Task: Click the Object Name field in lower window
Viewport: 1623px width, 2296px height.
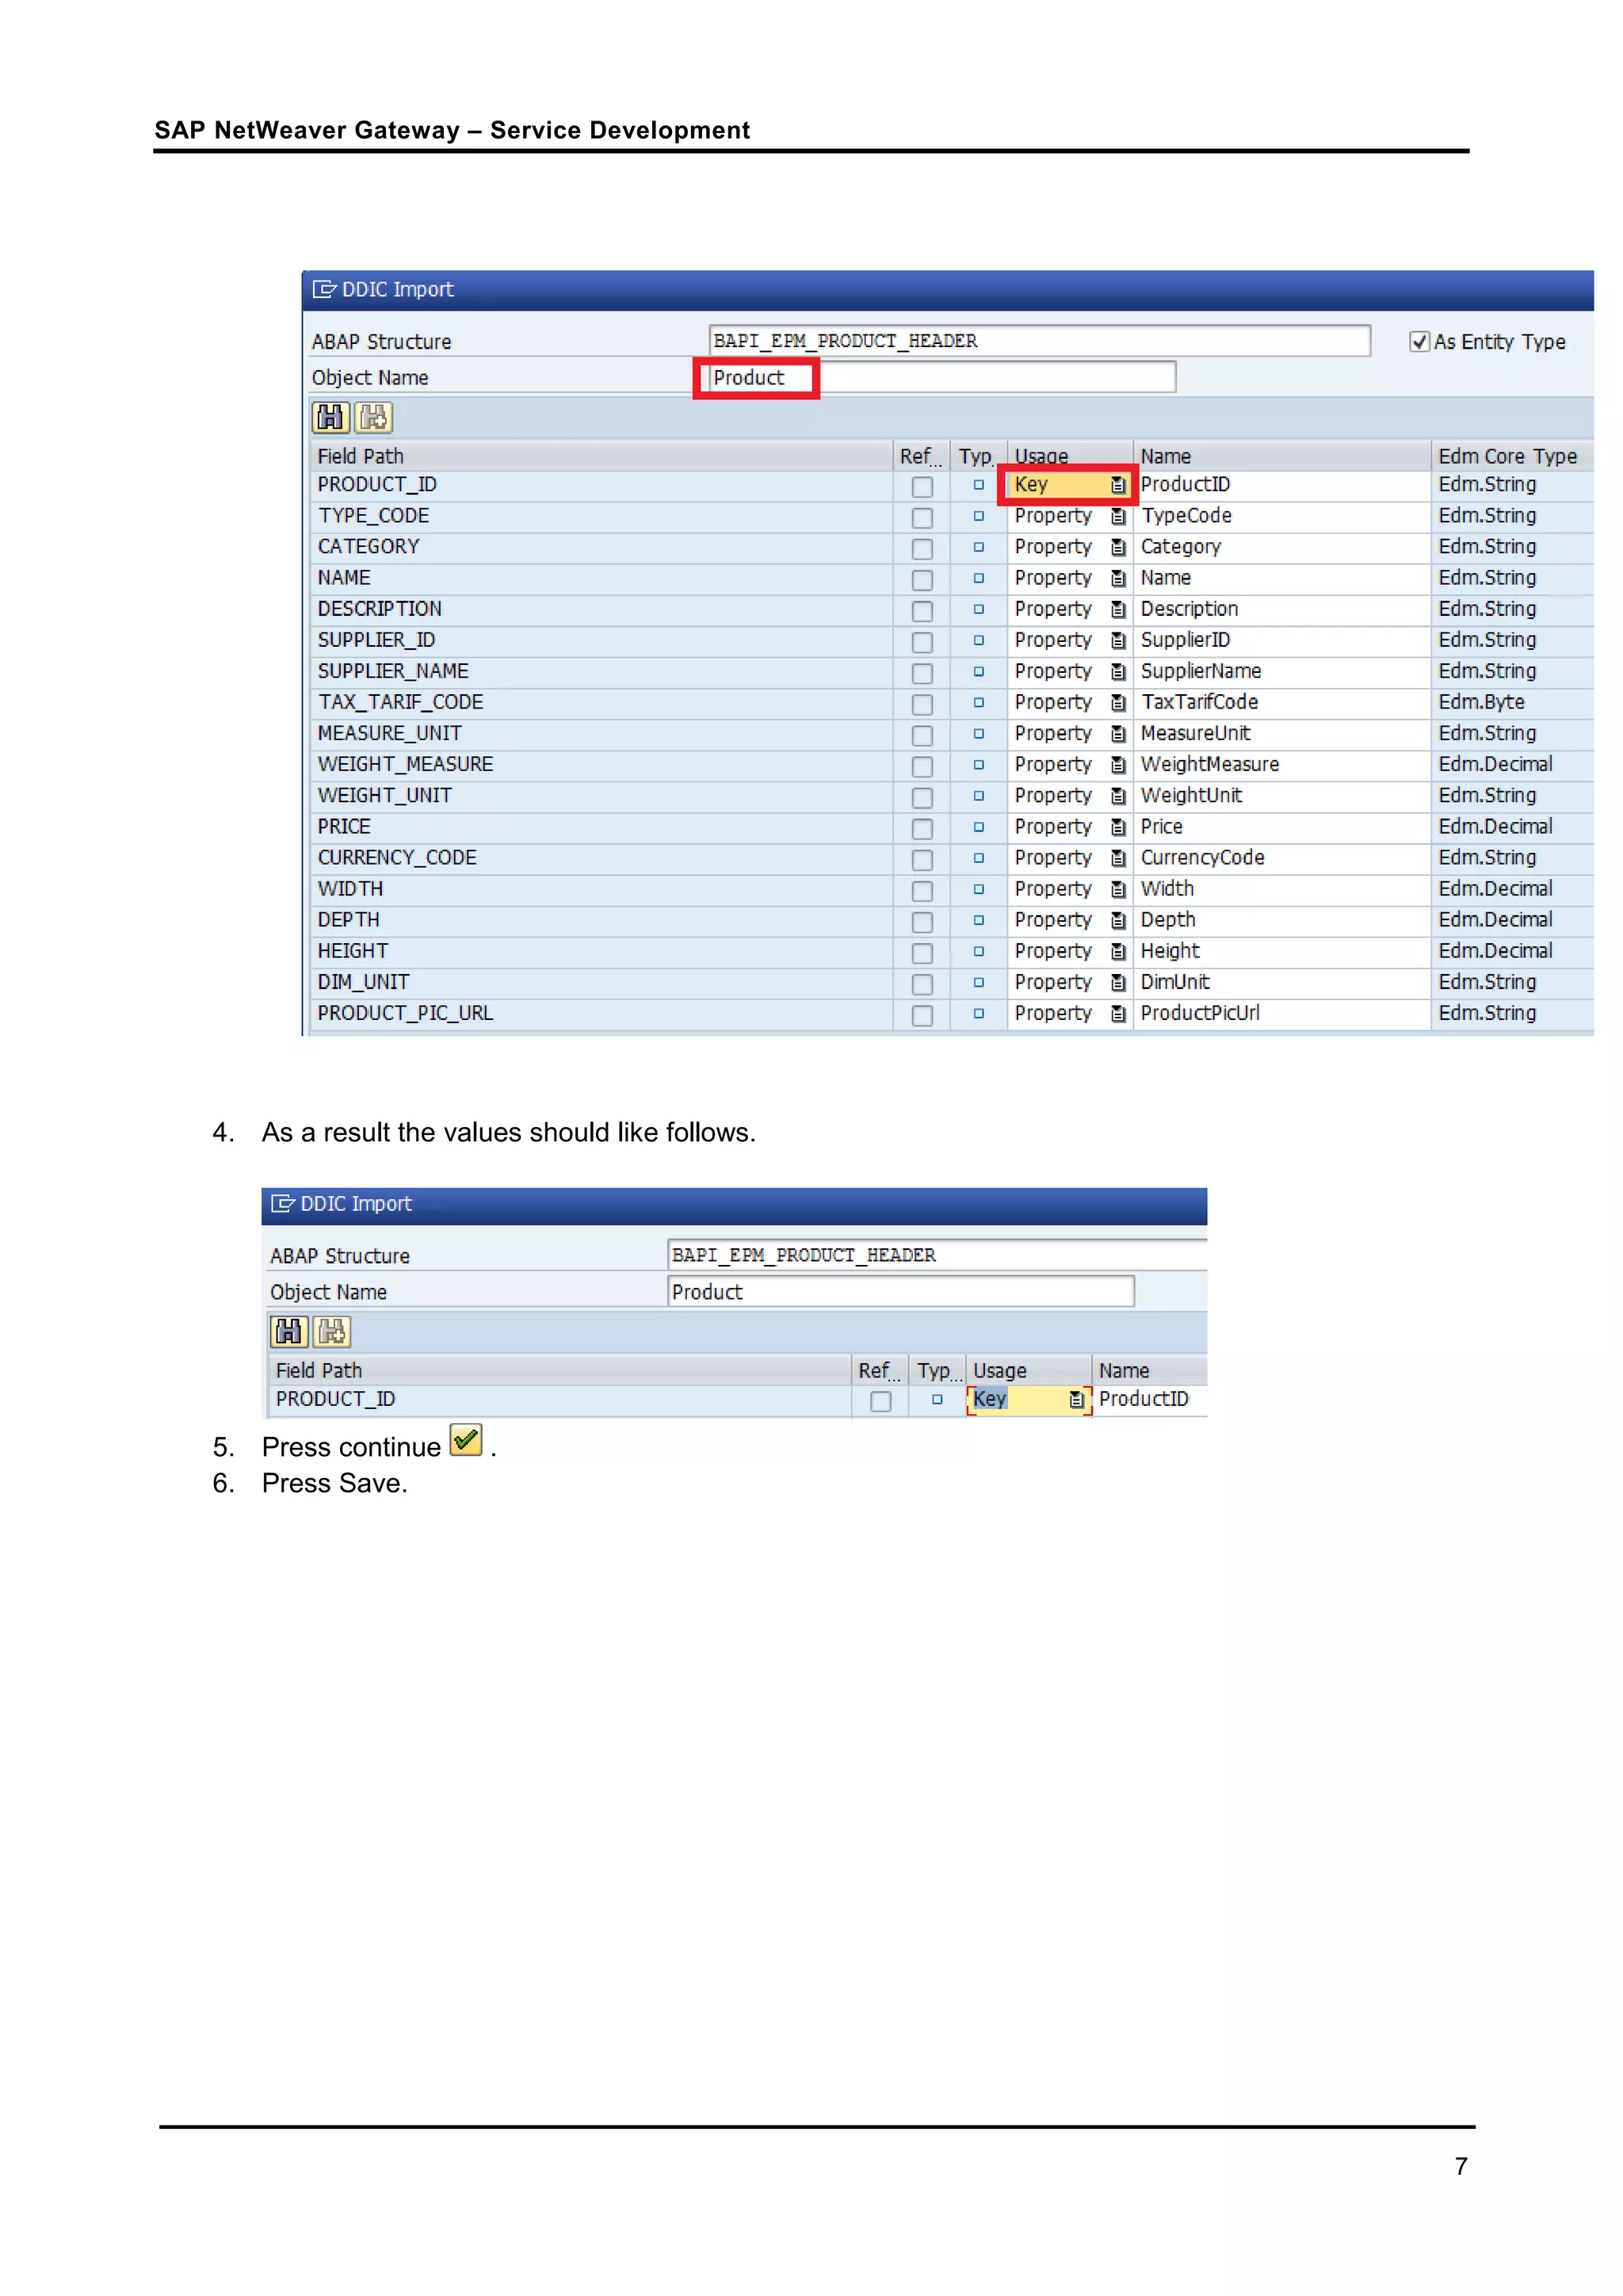Action: (900, 1291)
